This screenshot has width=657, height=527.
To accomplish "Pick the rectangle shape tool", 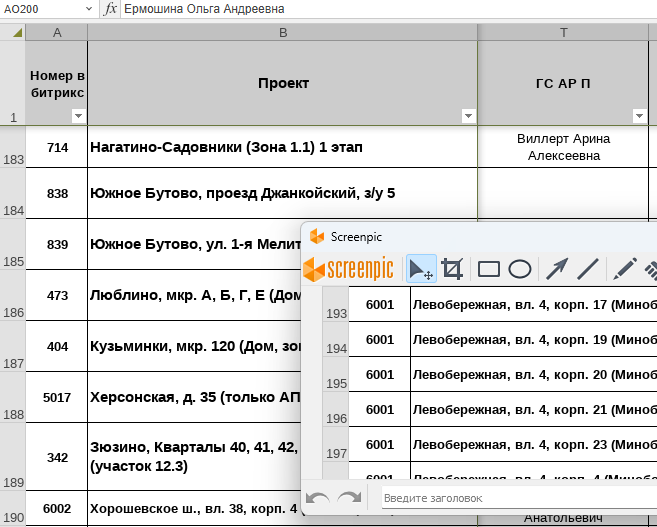I will 489,269.
